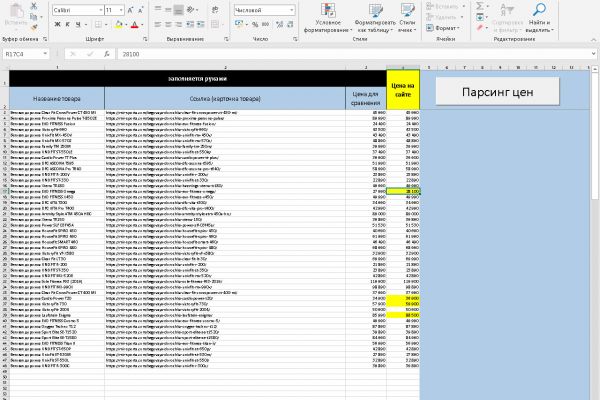Click the text orientation icon
The width and height of the screenshot is (600, 400).
(x=191, y=10)
